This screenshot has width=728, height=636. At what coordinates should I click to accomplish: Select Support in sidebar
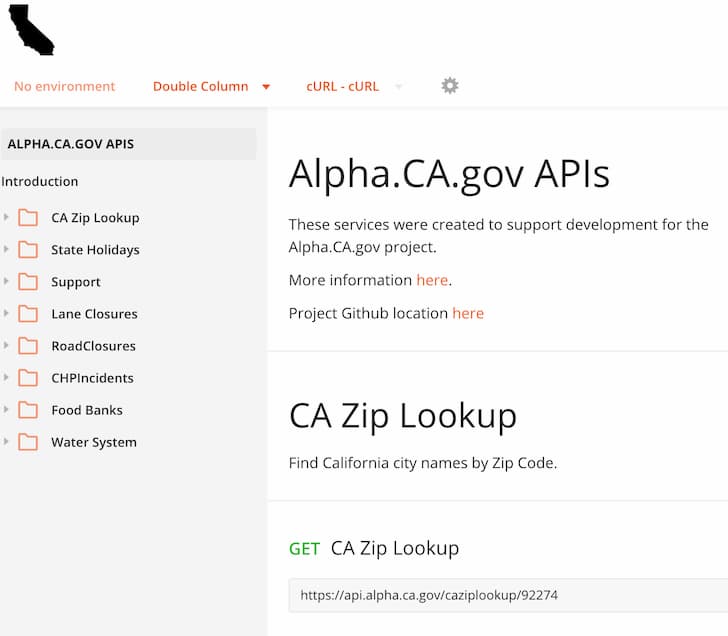(76, 282)
